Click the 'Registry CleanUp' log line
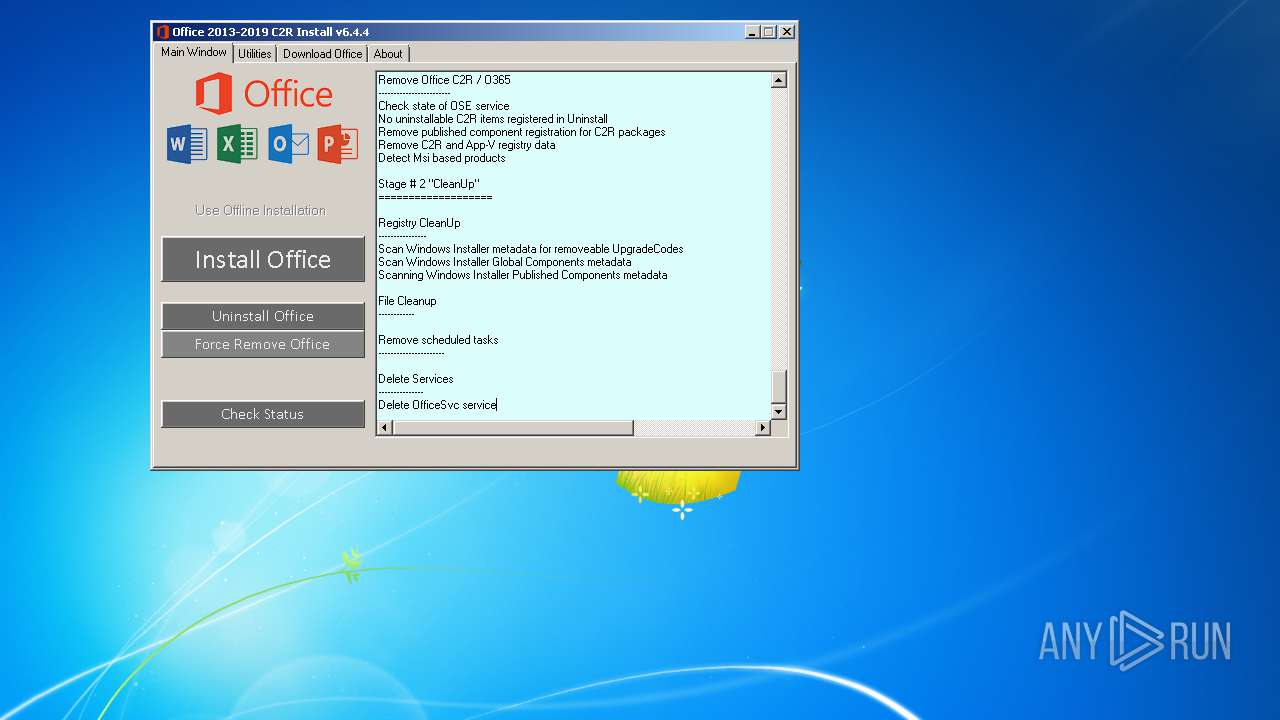The width and height of the screenshot is (1280, 720). [419, 223]
